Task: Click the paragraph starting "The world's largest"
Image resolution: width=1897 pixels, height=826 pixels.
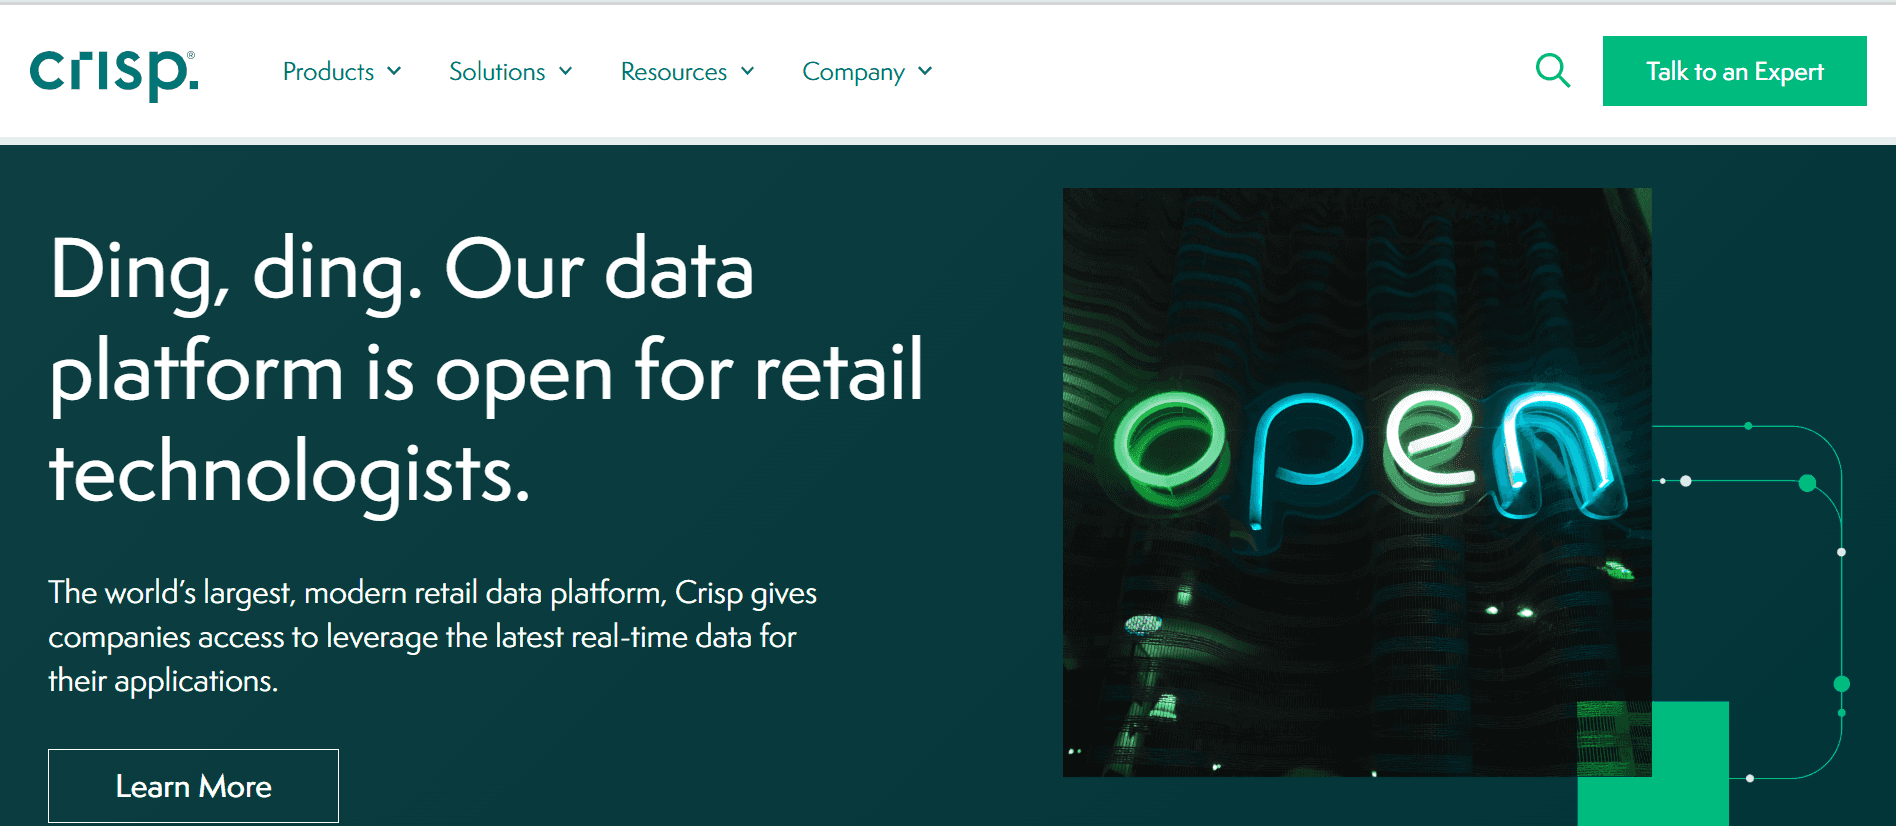Action: pyautogui.click(x=432, y=637)
